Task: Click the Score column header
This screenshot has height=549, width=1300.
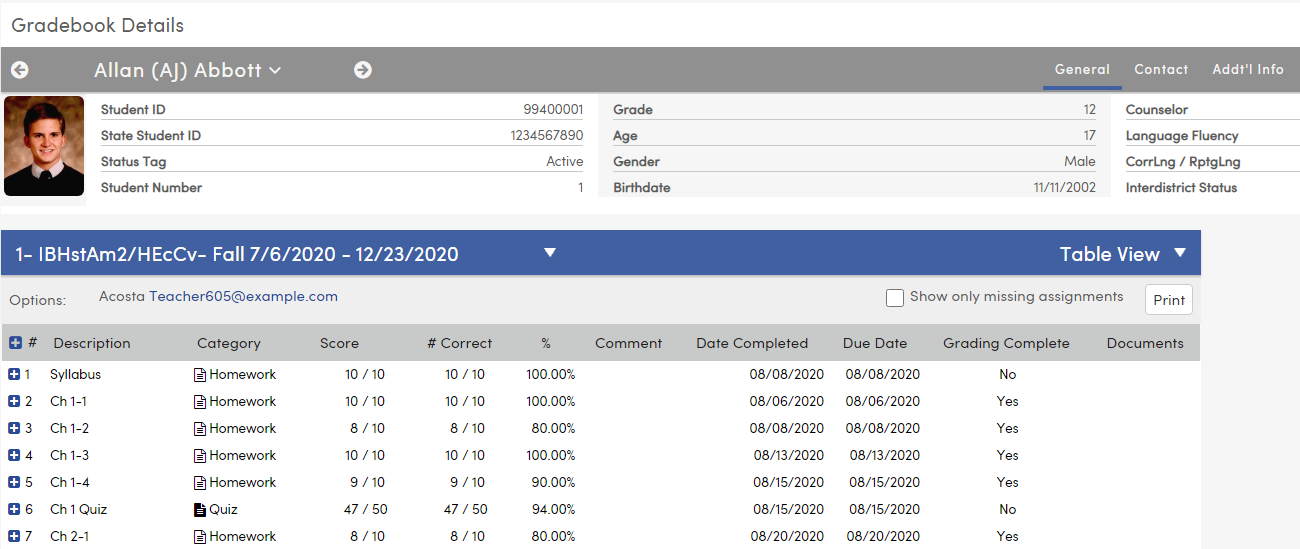Action: click(x=339, y=343)
